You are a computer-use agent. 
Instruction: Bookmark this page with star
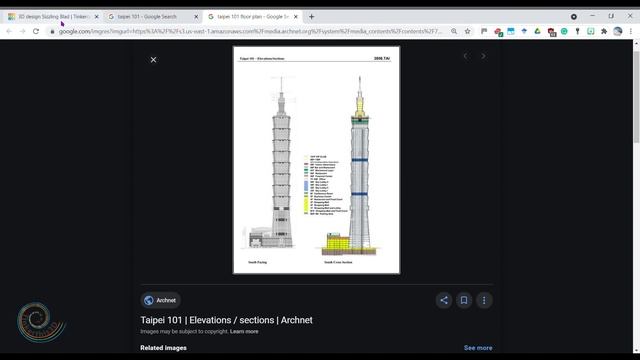coord(467,31)
